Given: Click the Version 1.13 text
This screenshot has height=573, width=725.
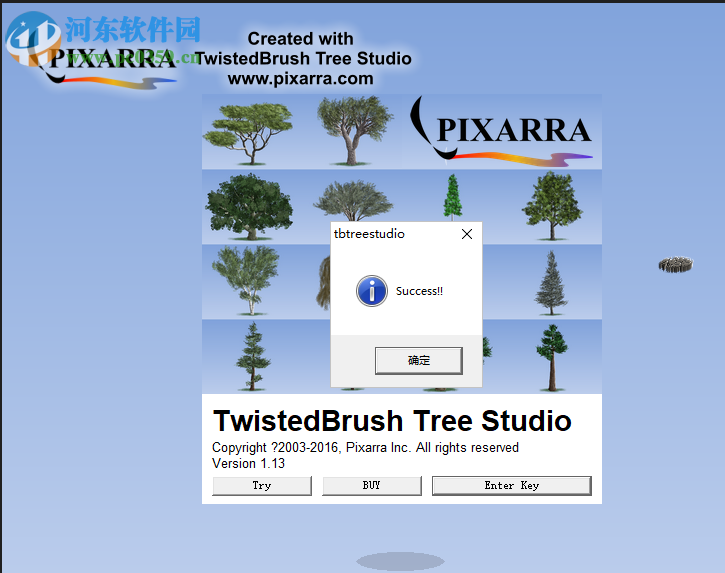Looking at the screenshot, I should pos(248,463).
